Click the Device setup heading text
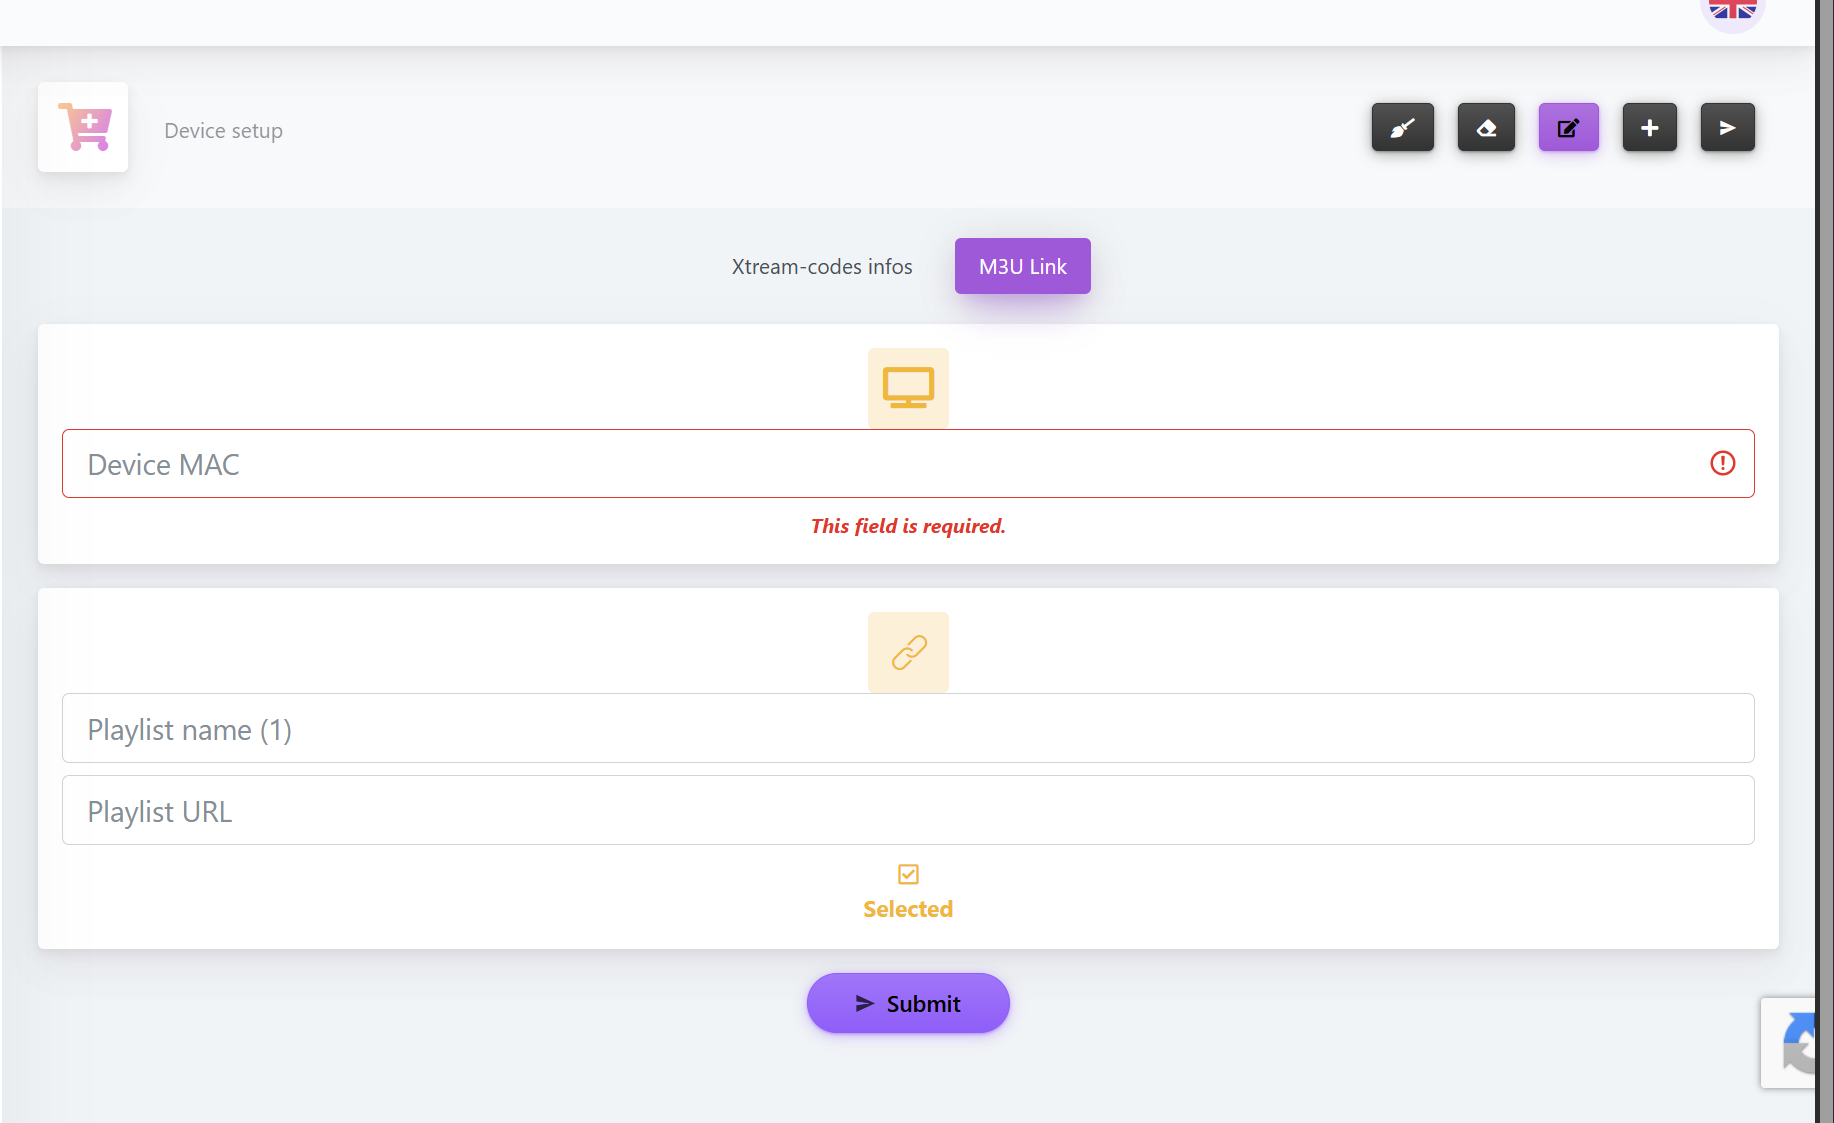The width and height of the screenshot is (1834, 1123). point(223,131)
